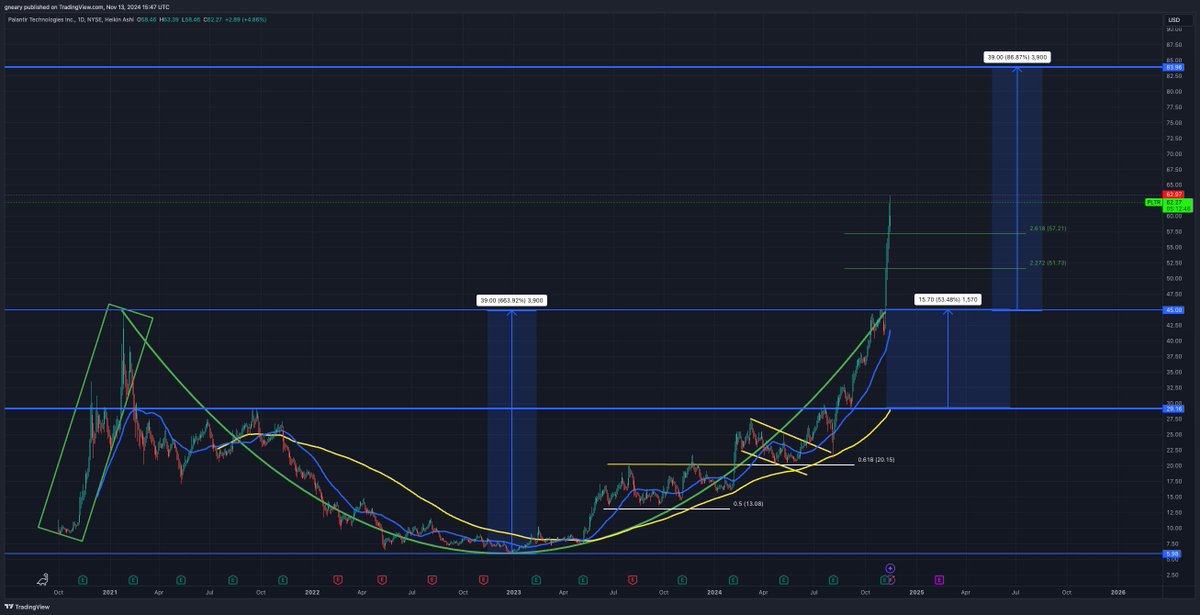Screen dimensions: 1200x615
Task: Select the 83.96 price line label
Action: [x=1174, y=67]
